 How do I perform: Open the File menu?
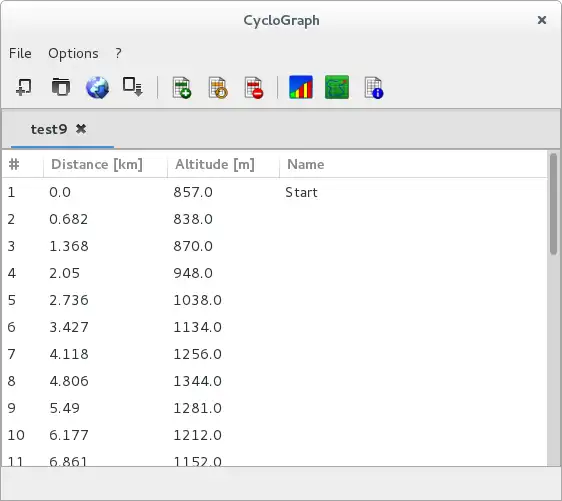[20, 53]
